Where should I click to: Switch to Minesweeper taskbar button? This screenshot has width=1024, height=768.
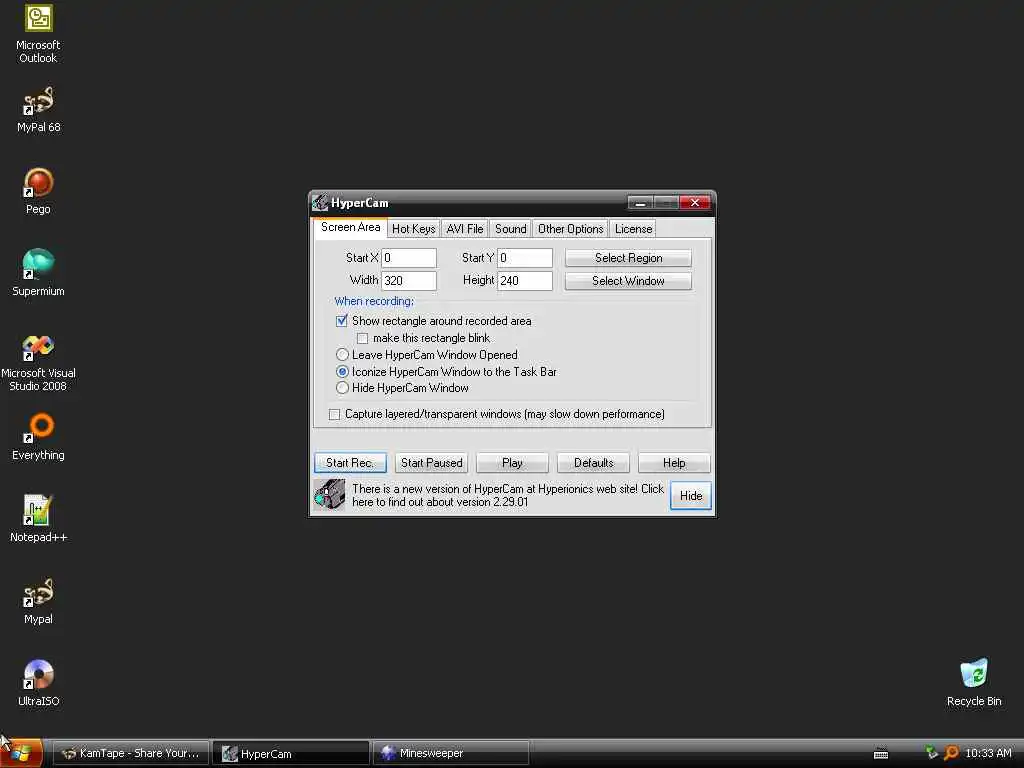click(x=451, y=753)
